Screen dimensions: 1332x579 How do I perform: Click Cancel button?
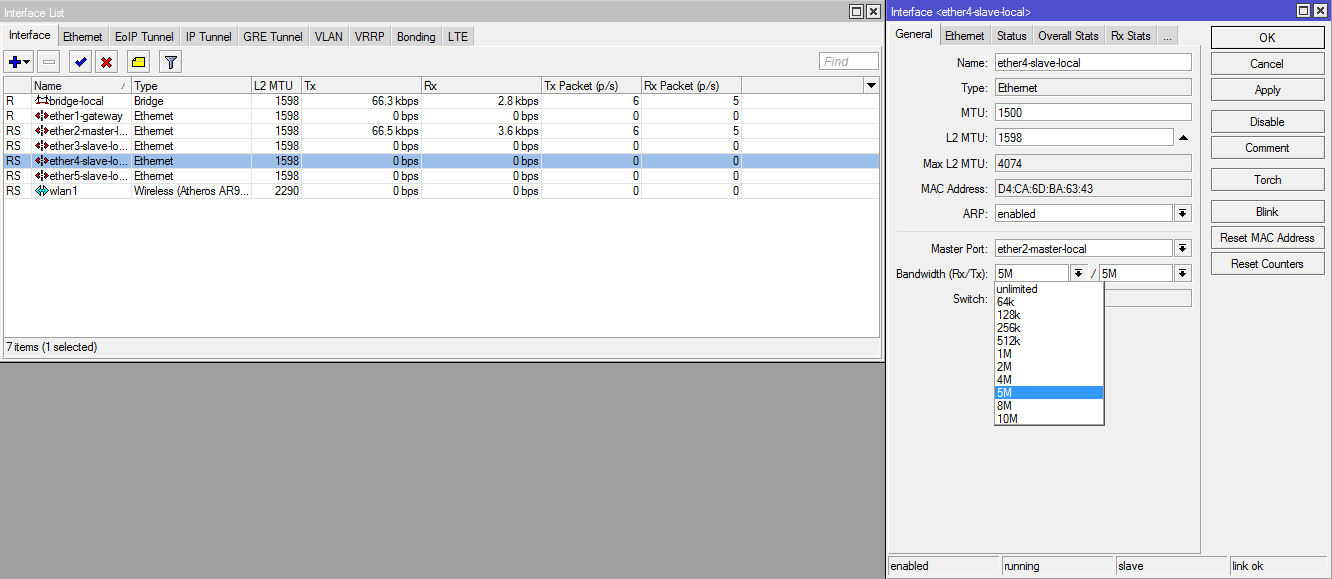point(1267,63)
